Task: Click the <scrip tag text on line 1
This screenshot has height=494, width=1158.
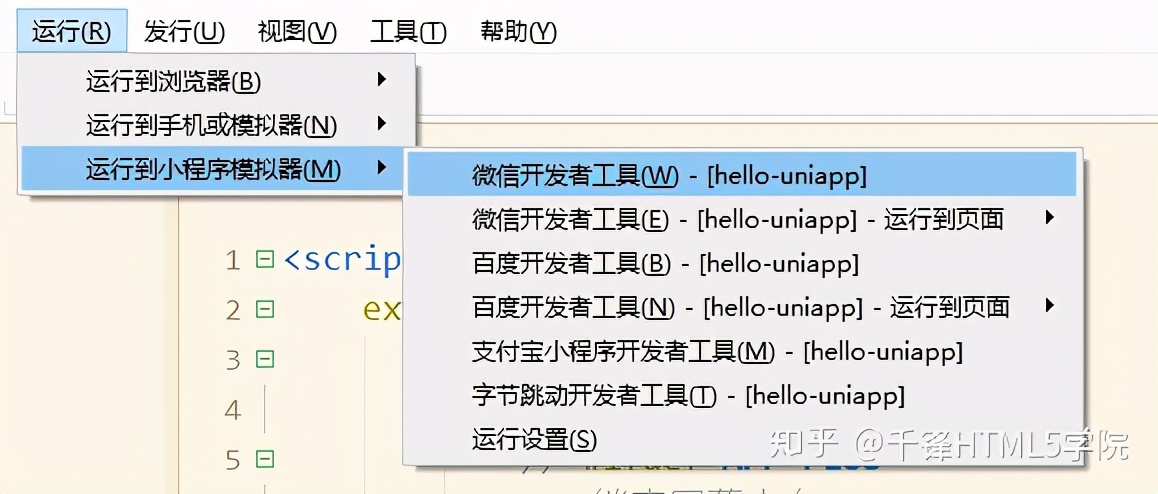Action: (343, 260)
